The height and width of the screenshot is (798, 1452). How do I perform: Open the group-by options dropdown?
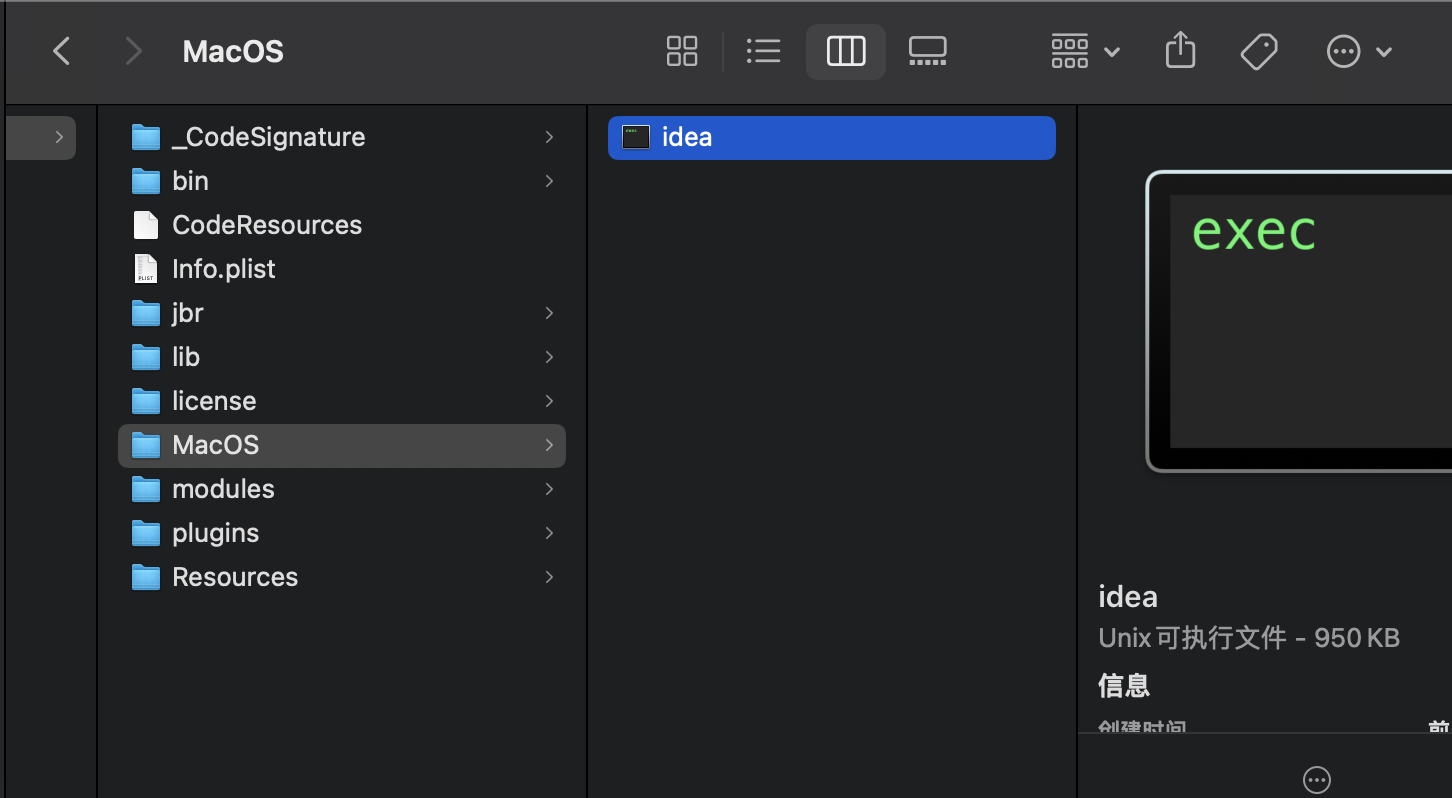[x=1085, y=51]
